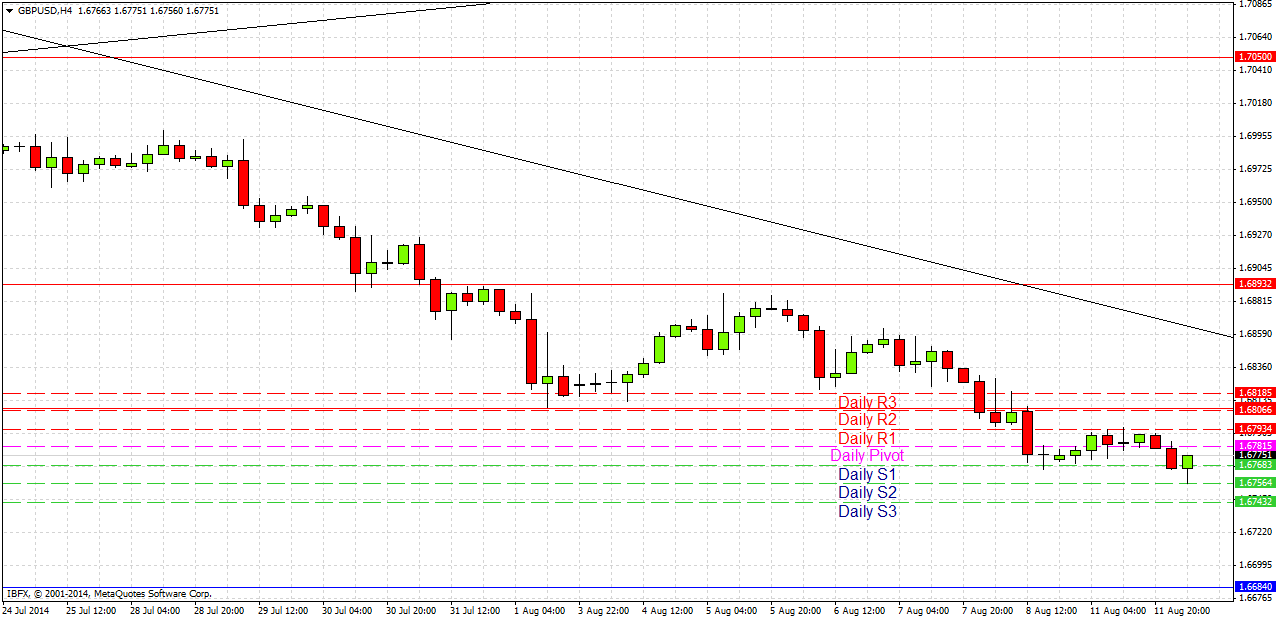Select the Daily R1 label text
The image size is (1276, 619).
tap(866, 439)
